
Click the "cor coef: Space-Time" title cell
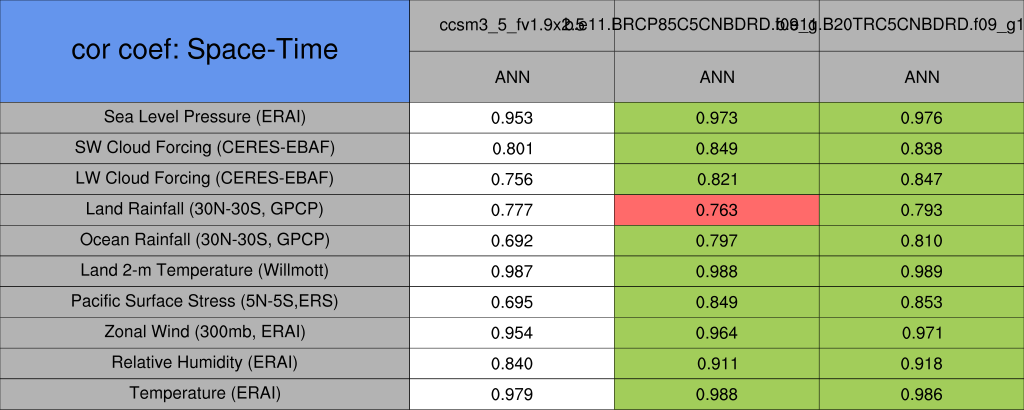click(x=205, y=51)
